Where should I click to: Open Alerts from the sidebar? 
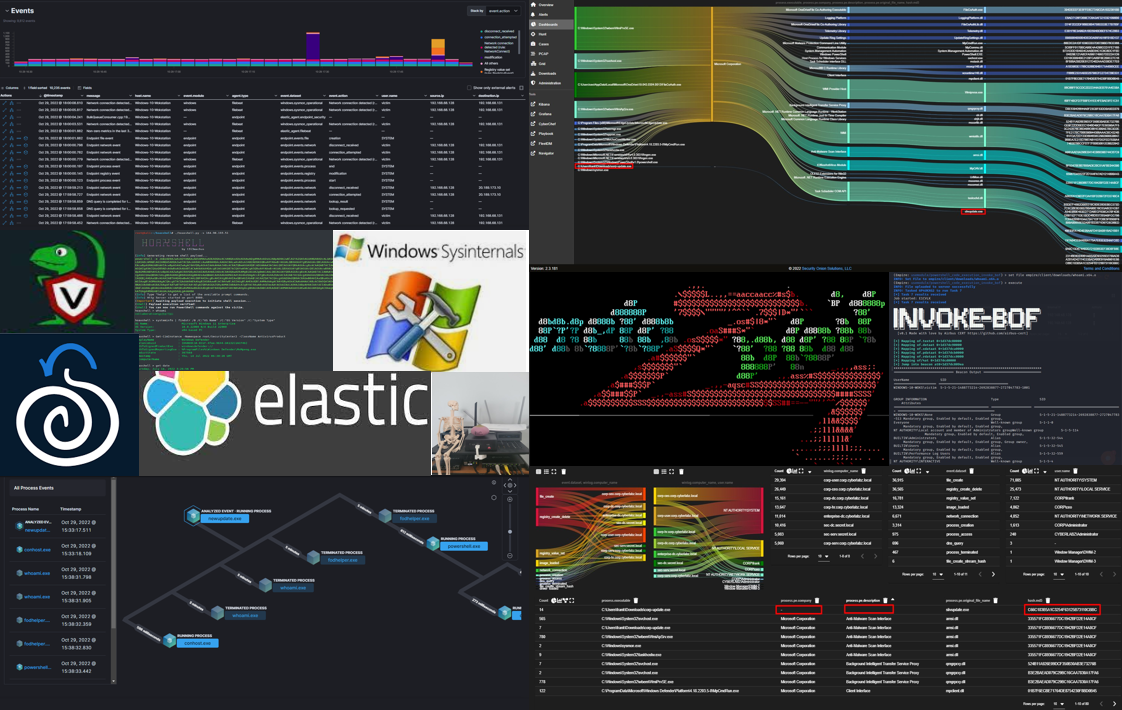(544, 15)
